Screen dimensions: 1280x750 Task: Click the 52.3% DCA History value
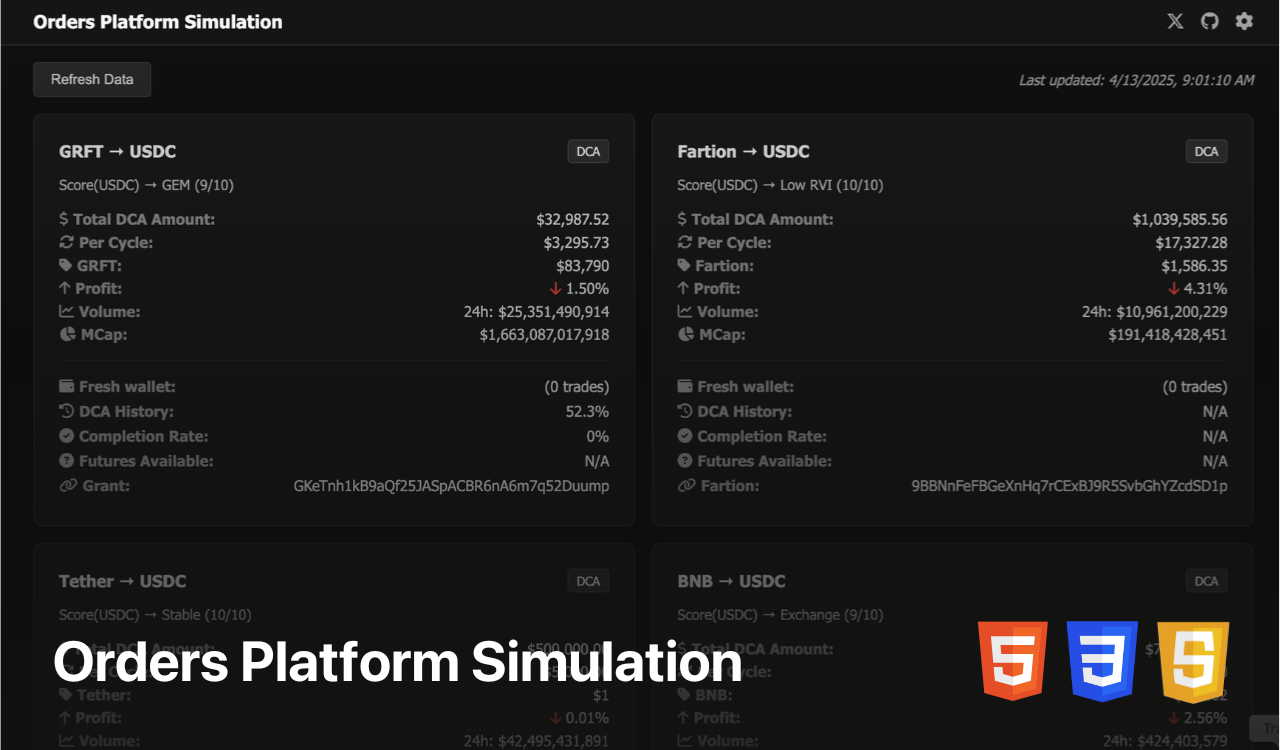(588, 411)
